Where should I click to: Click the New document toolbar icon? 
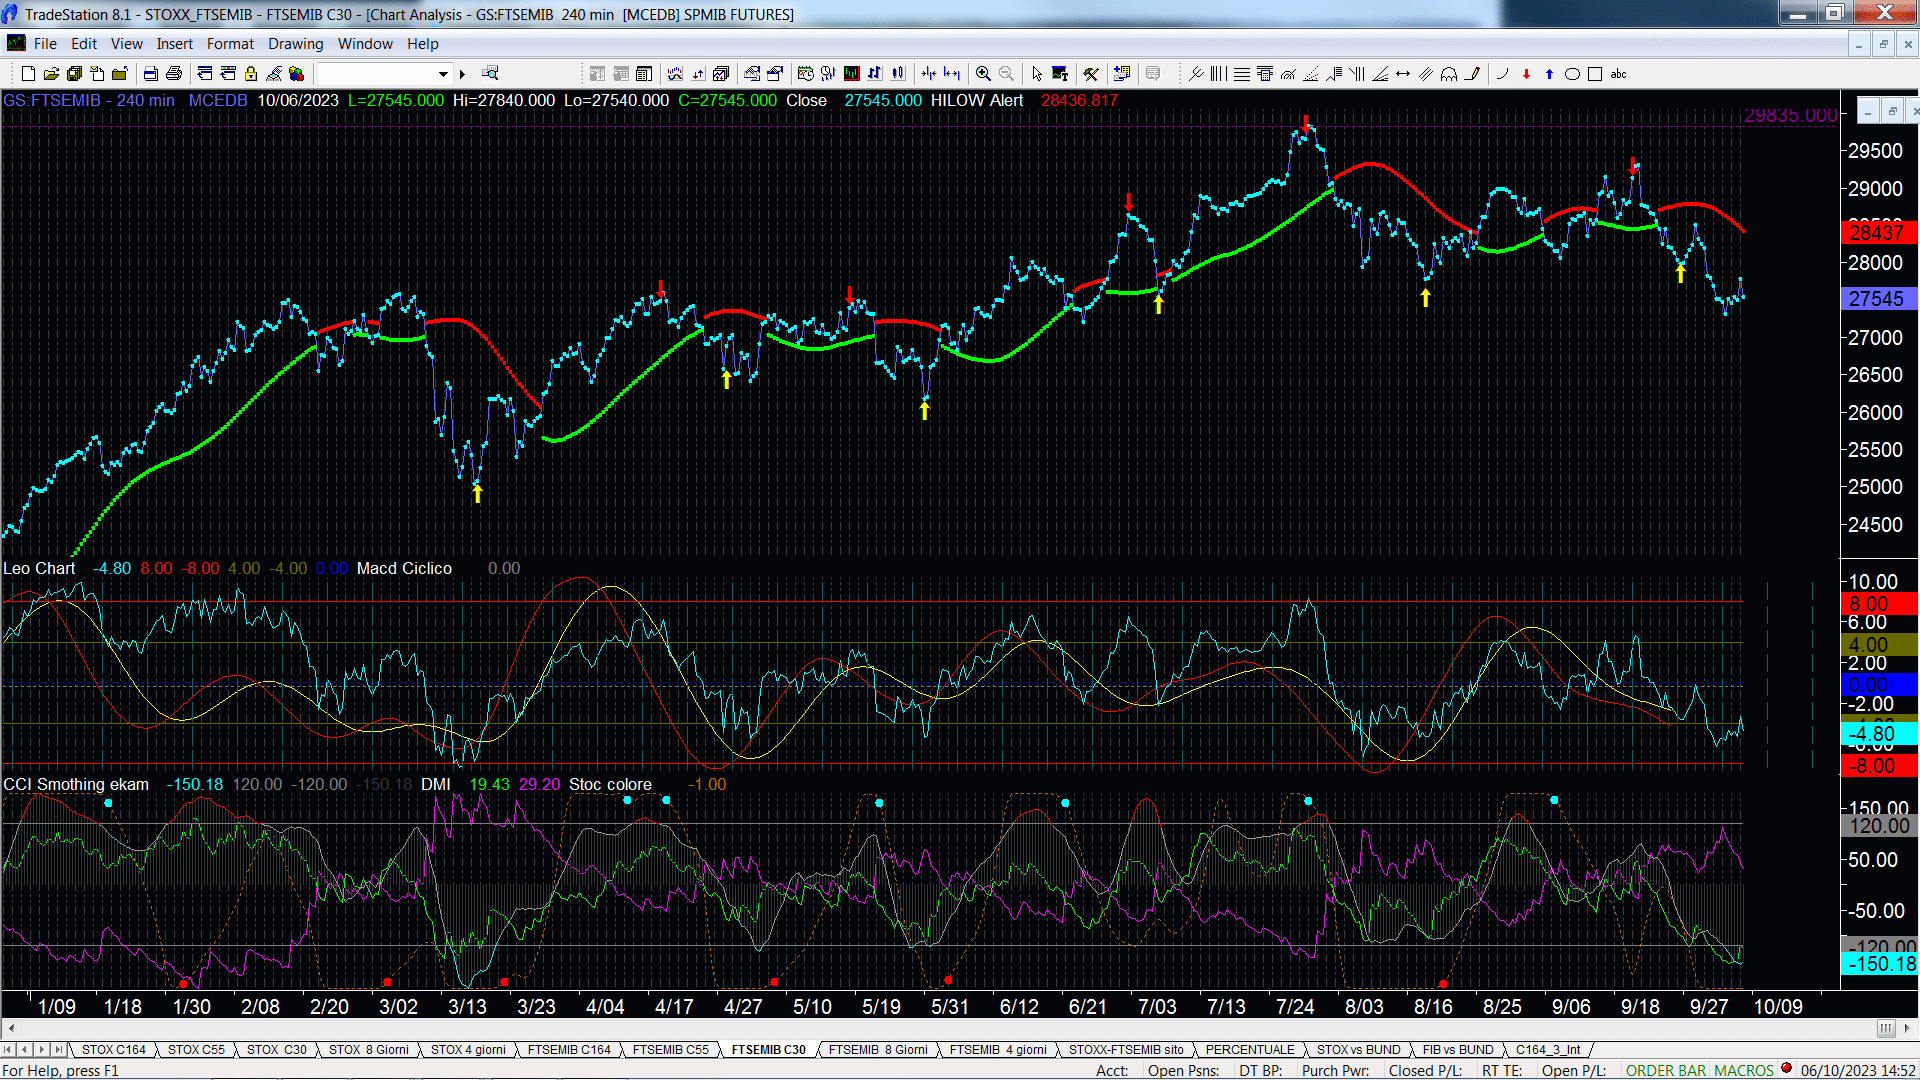tap(28, 74)
